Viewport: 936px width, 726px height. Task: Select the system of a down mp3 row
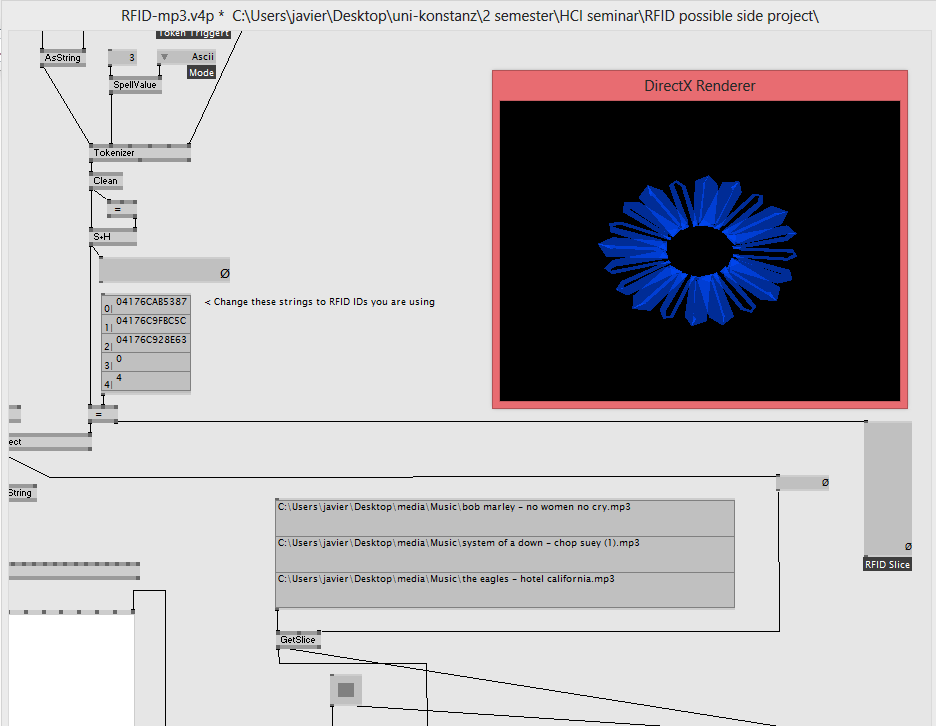pyautogui.click(x=505, y=554)
